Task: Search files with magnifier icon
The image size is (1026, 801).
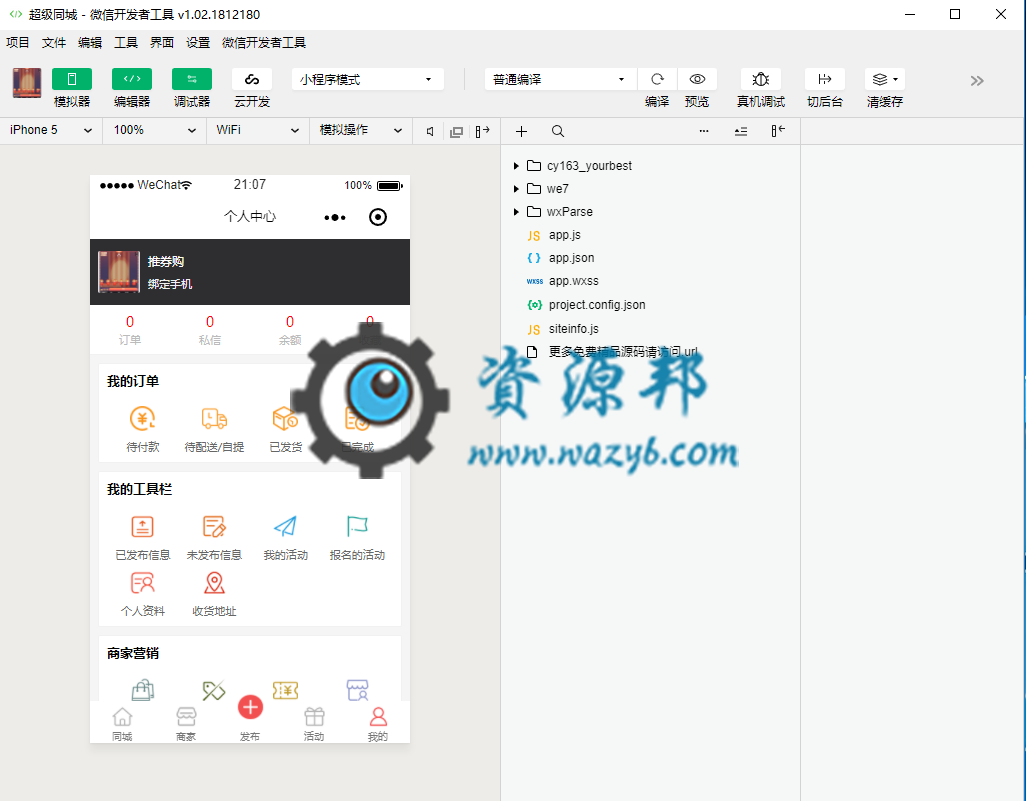Action: click(x=557, y=132)
